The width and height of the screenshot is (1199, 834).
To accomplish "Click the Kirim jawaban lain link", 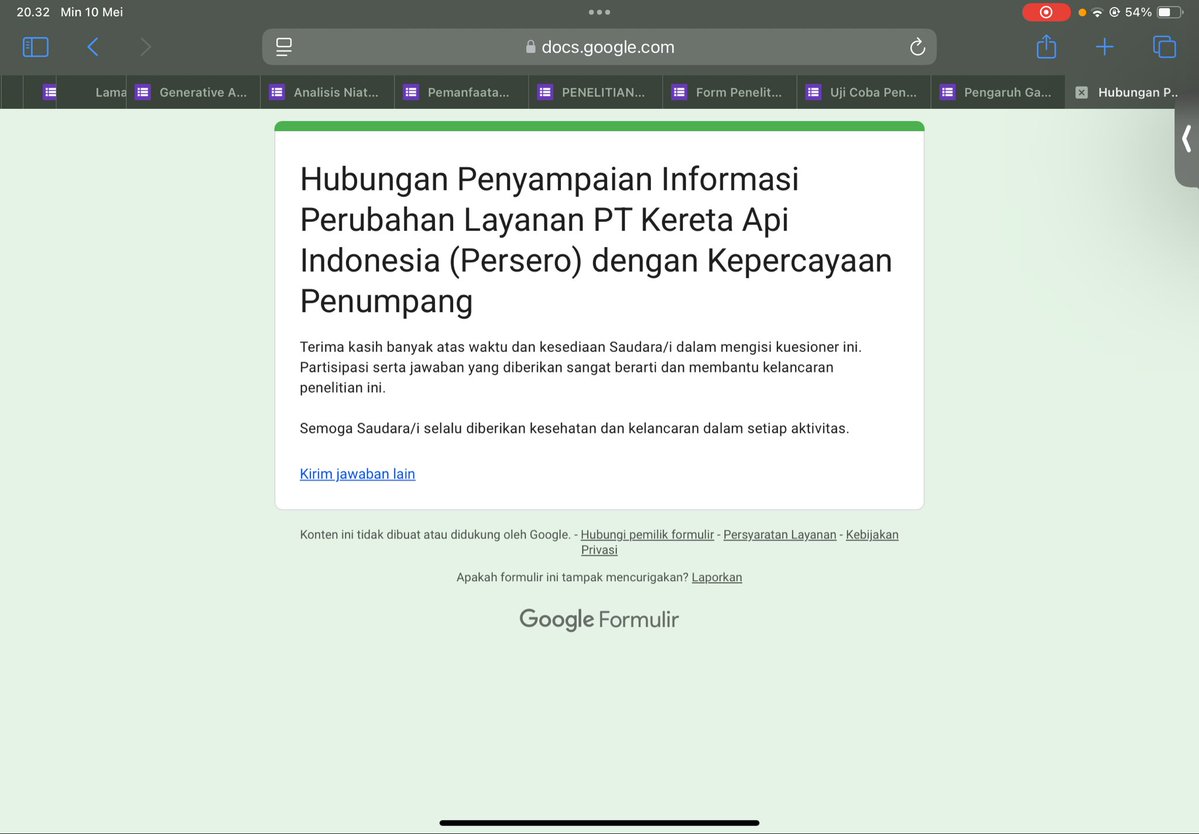I will pyautogui.click(x=357, y=474).
